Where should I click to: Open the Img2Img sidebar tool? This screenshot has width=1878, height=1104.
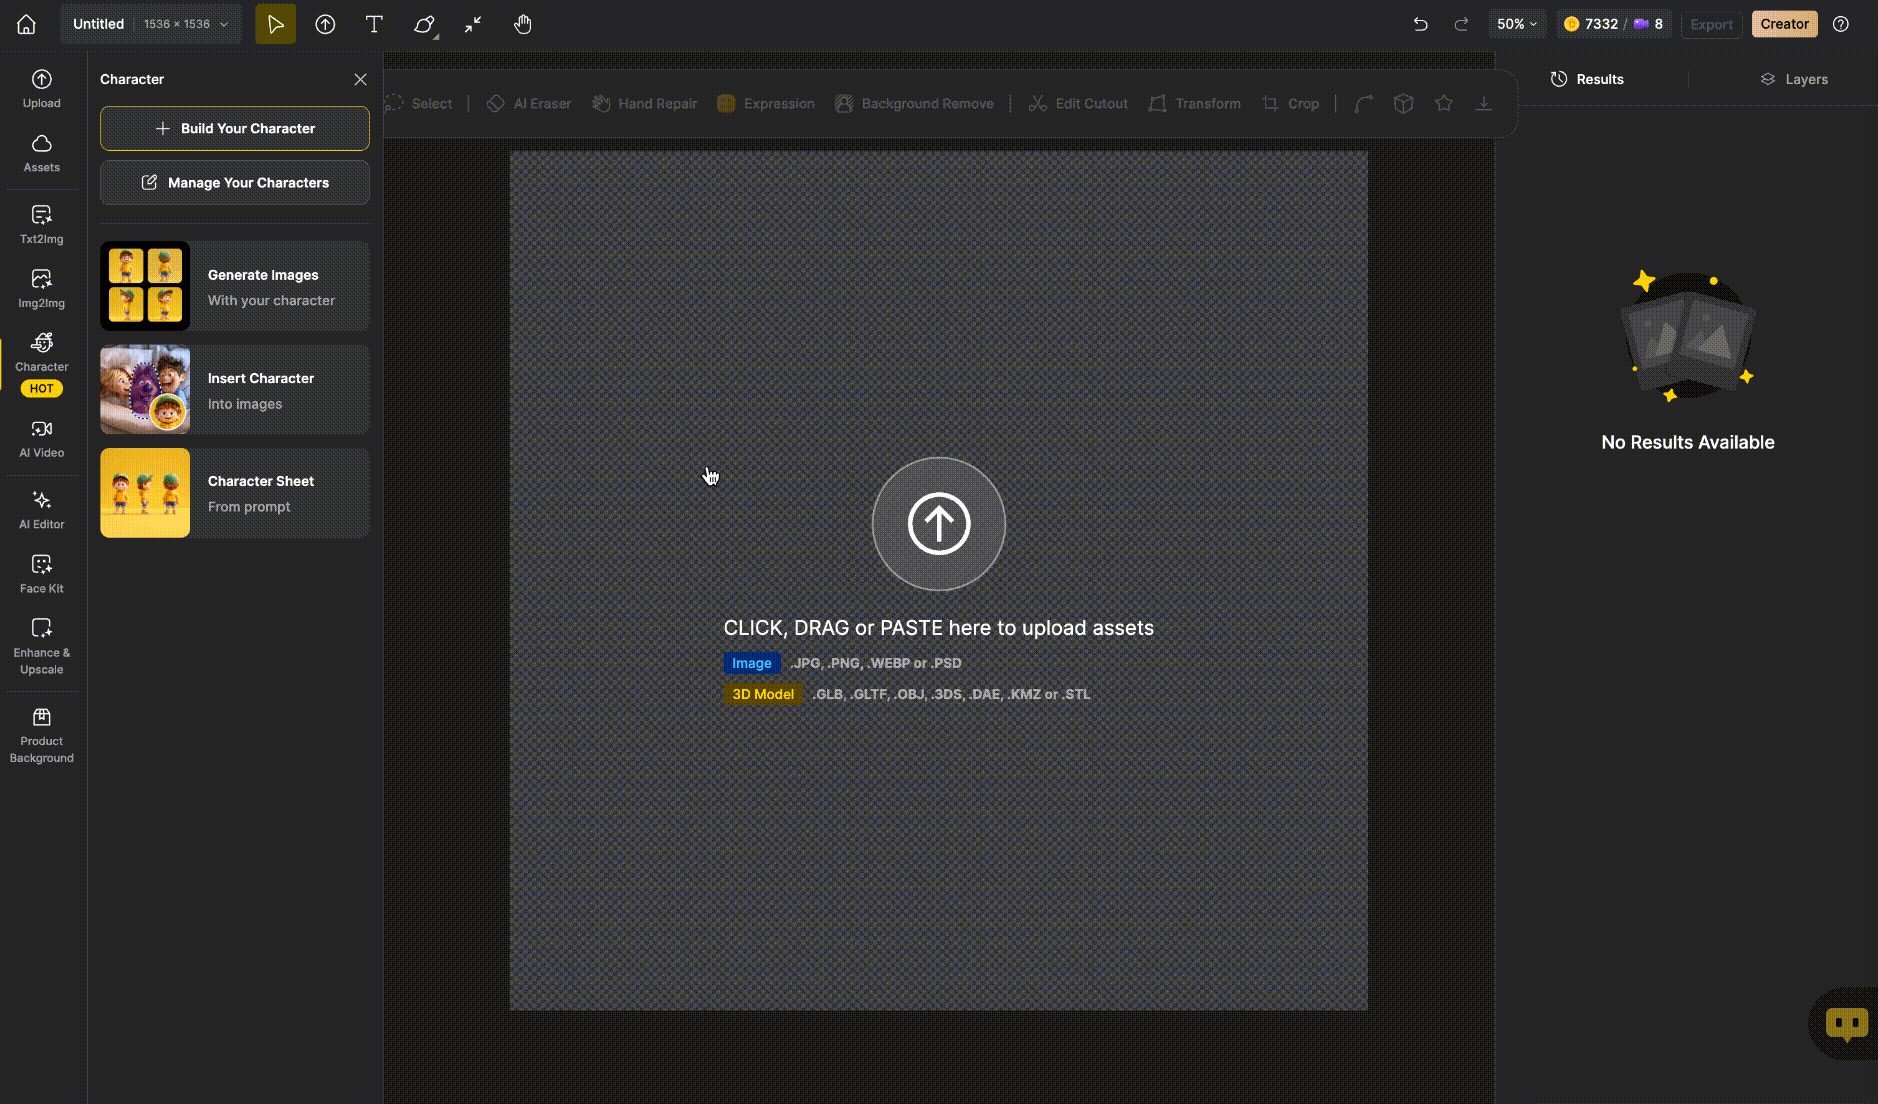coord(41,288)
